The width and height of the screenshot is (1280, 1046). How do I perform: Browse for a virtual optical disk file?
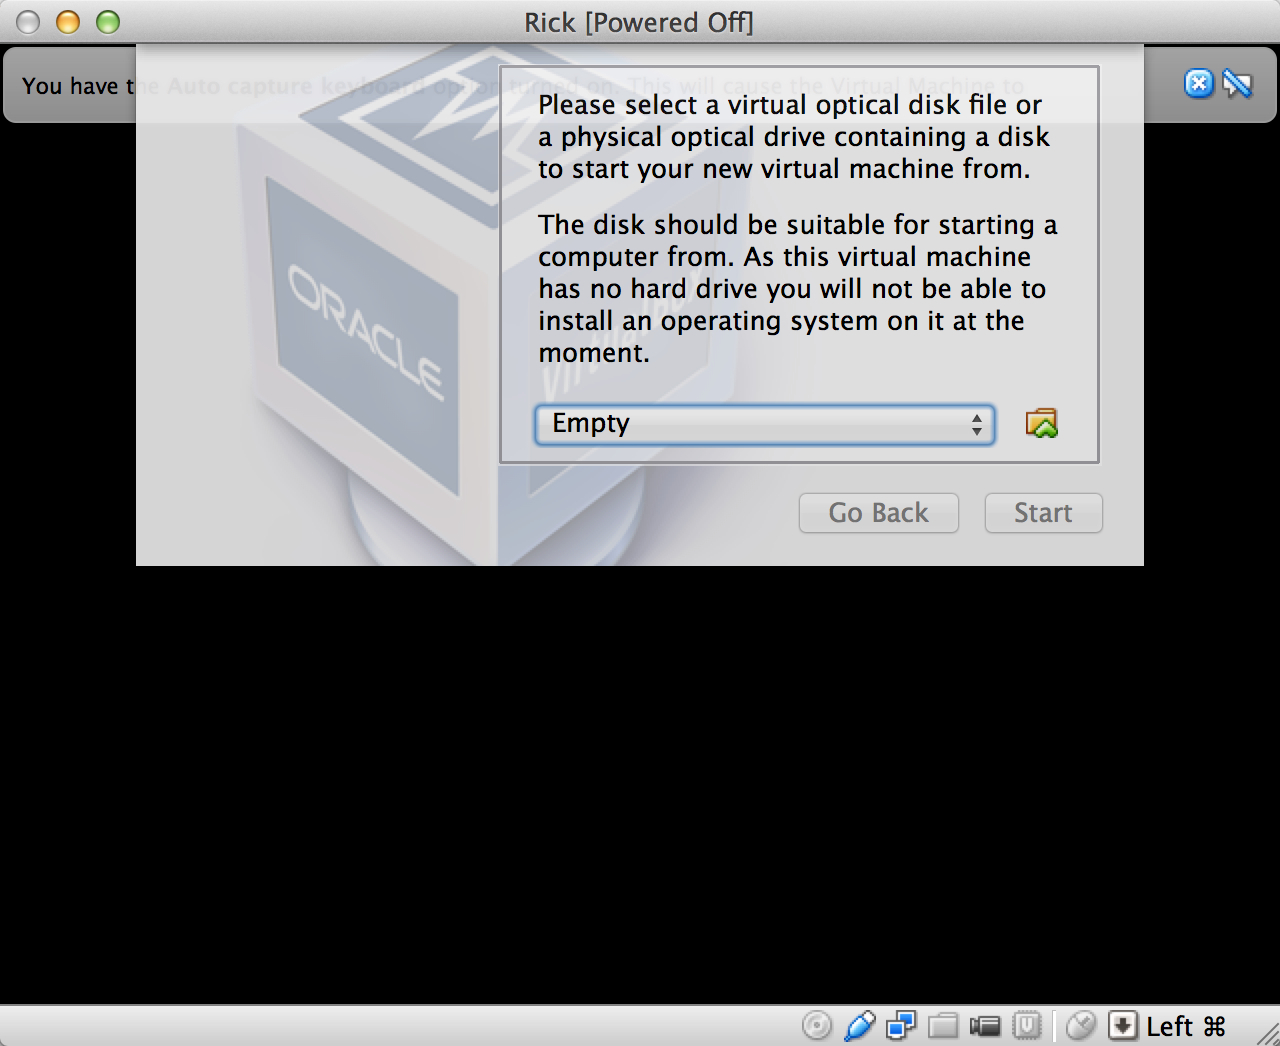click(x=1041, y=424)
